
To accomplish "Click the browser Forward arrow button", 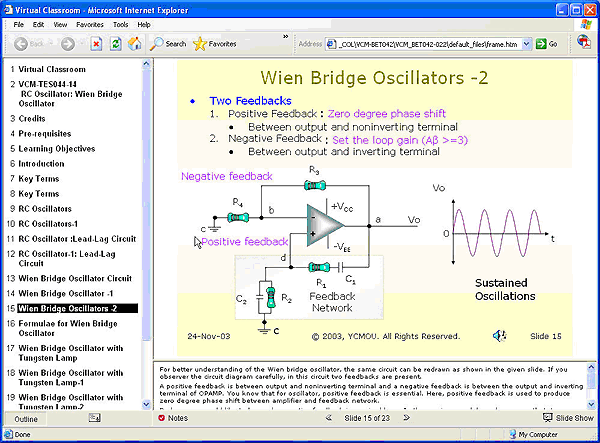I will point(68,44).
